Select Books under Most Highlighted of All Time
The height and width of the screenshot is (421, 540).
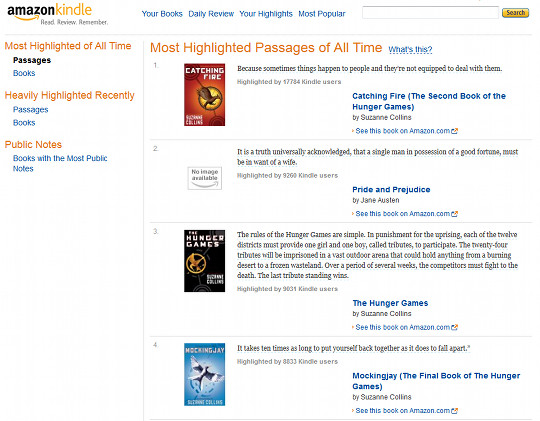pos(24,73)
